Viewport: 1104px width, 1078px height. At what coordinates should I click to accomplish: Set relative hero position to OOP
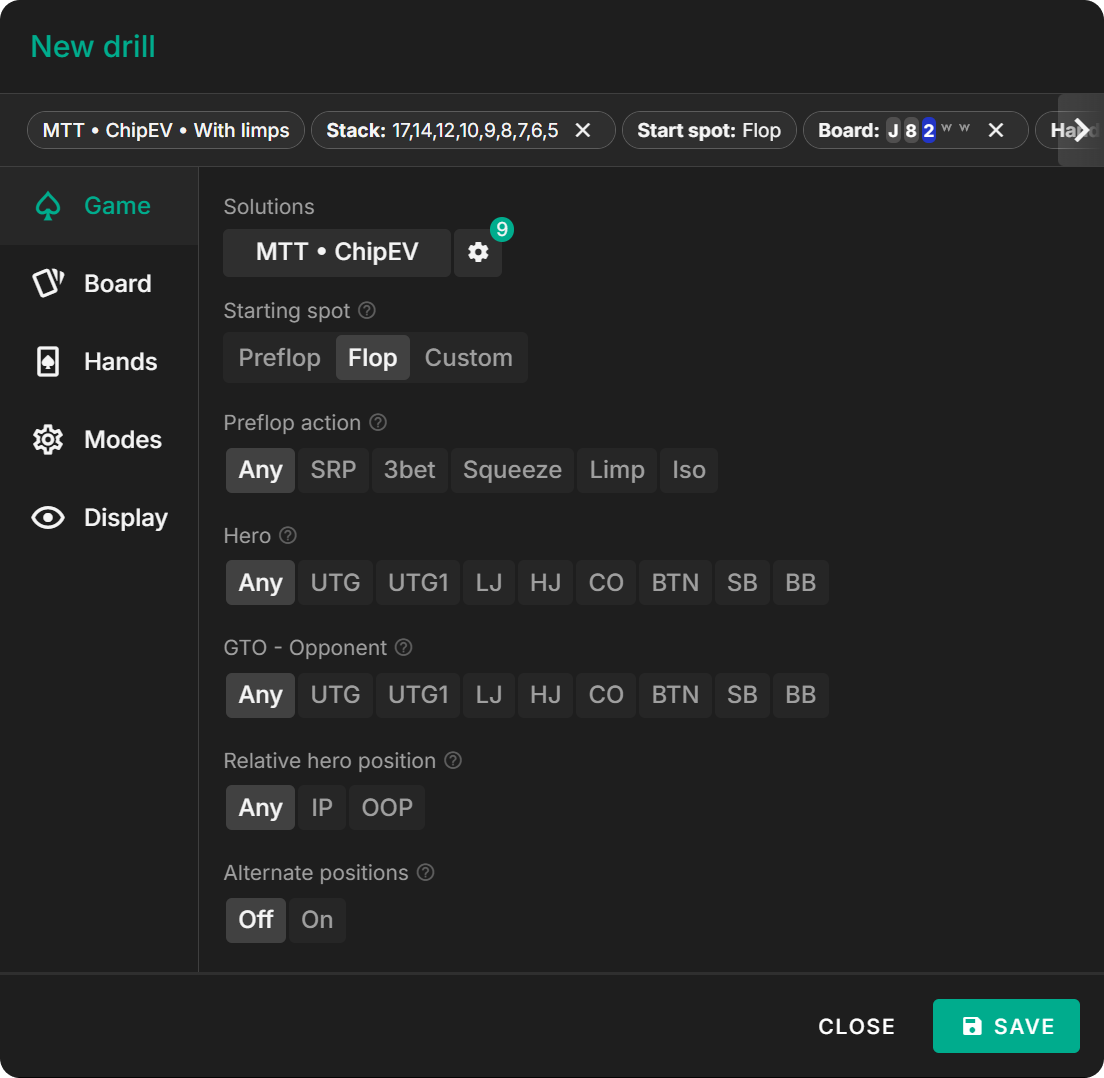tap(387, 808)
